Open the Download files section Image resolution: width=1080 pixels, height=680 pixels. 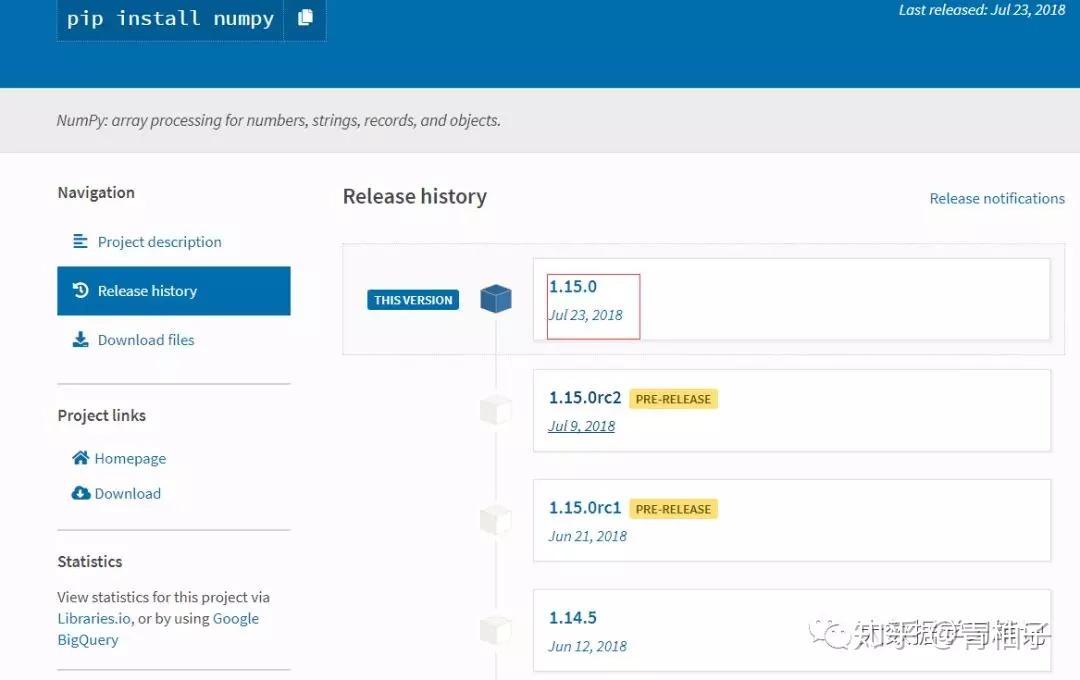click(x=144, y=339)
